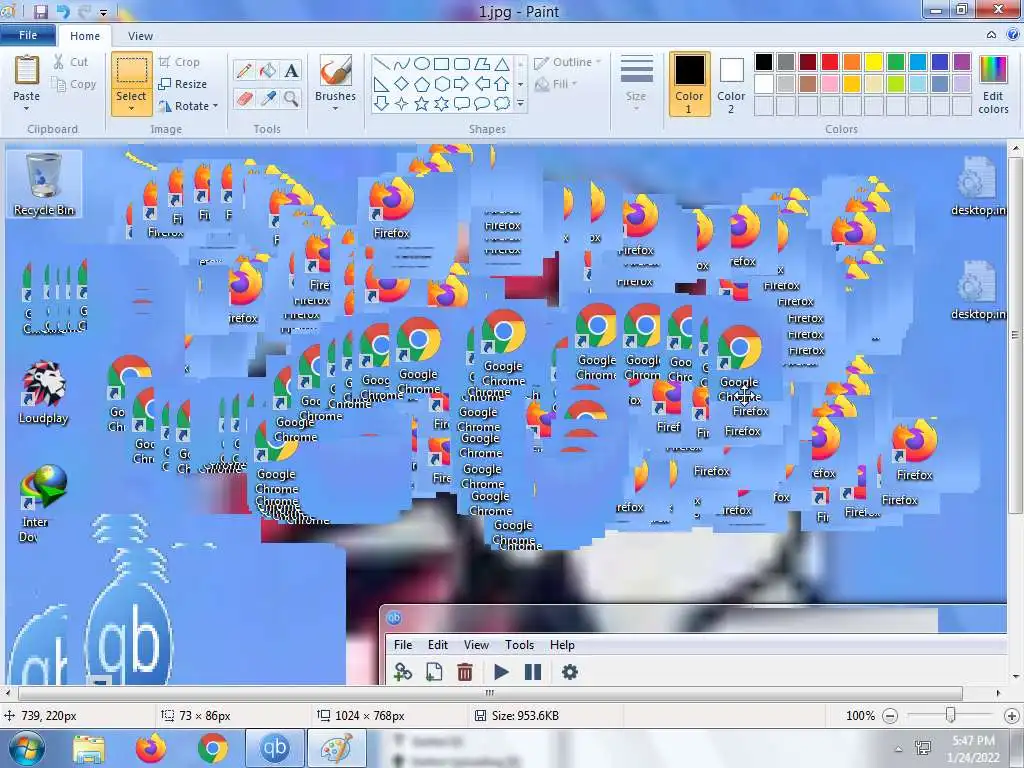Select the Pencil tool
Image resolution: width=1024 pixels, height=768 pixels.
click(244, 70)
